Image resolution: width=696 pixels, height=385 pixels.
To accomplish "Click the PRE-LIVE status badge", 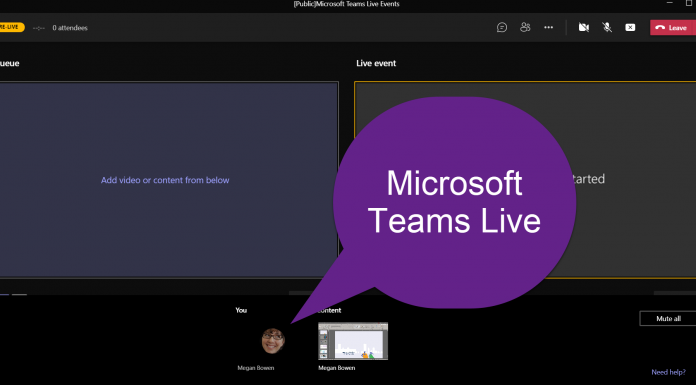I will pyautogui.click(x=12, y=28).
